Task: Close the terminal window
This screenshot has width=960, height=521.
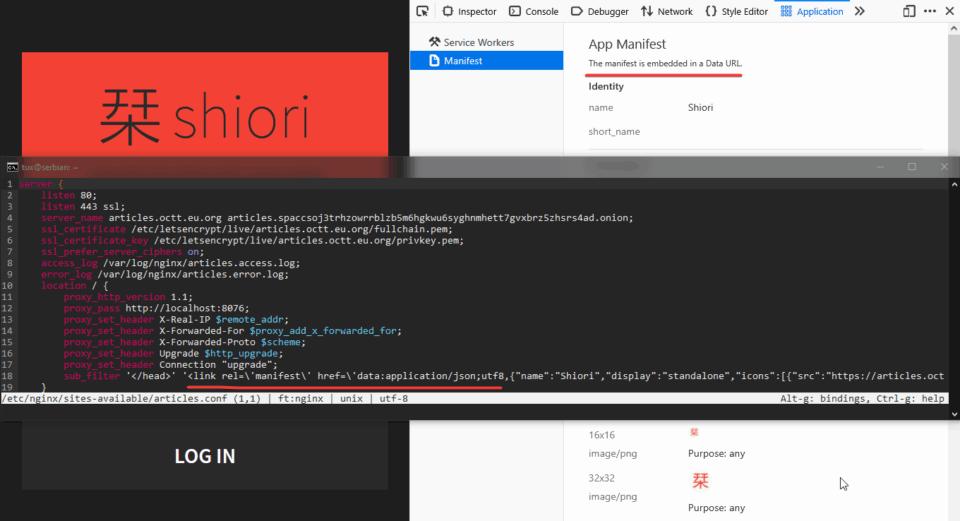Action: tap(944, 167)
